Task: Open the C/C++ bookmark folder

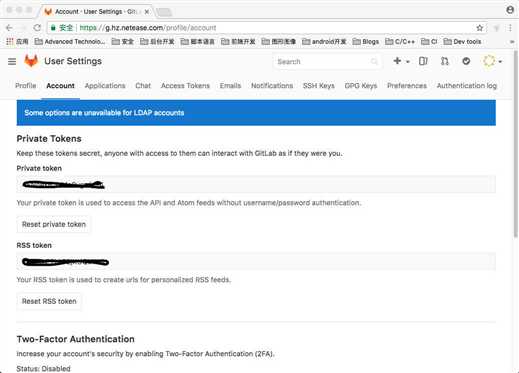Action: [x=400, y=42]
